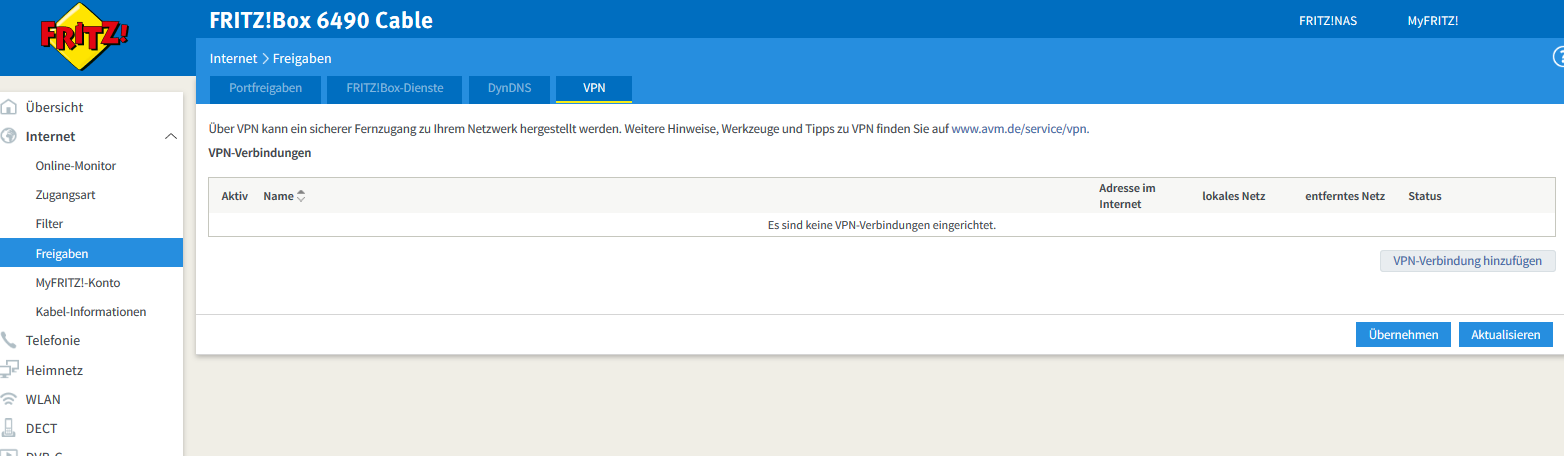Collapse the Internet menu chevron
The width and height of the screenshot is (1564, 456).
click(x=170, y=136)
